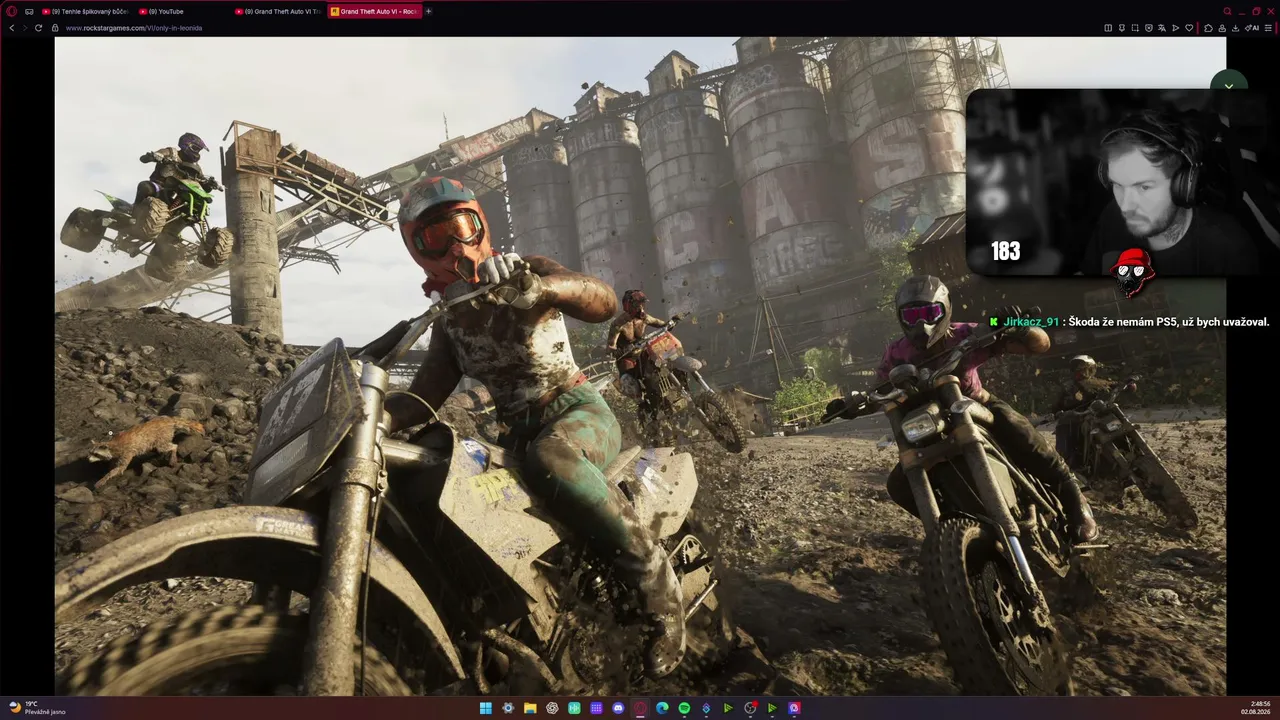Open File Explorer from the taskbar
This screenshot has height=720, width=1280.
(x=530, y=708)
